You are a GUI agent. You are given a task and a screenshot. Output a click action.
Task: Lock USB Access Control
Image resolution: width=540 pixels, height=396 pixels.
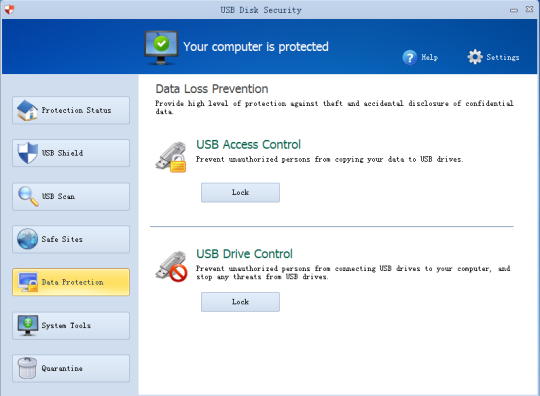(x=240, y=192)
